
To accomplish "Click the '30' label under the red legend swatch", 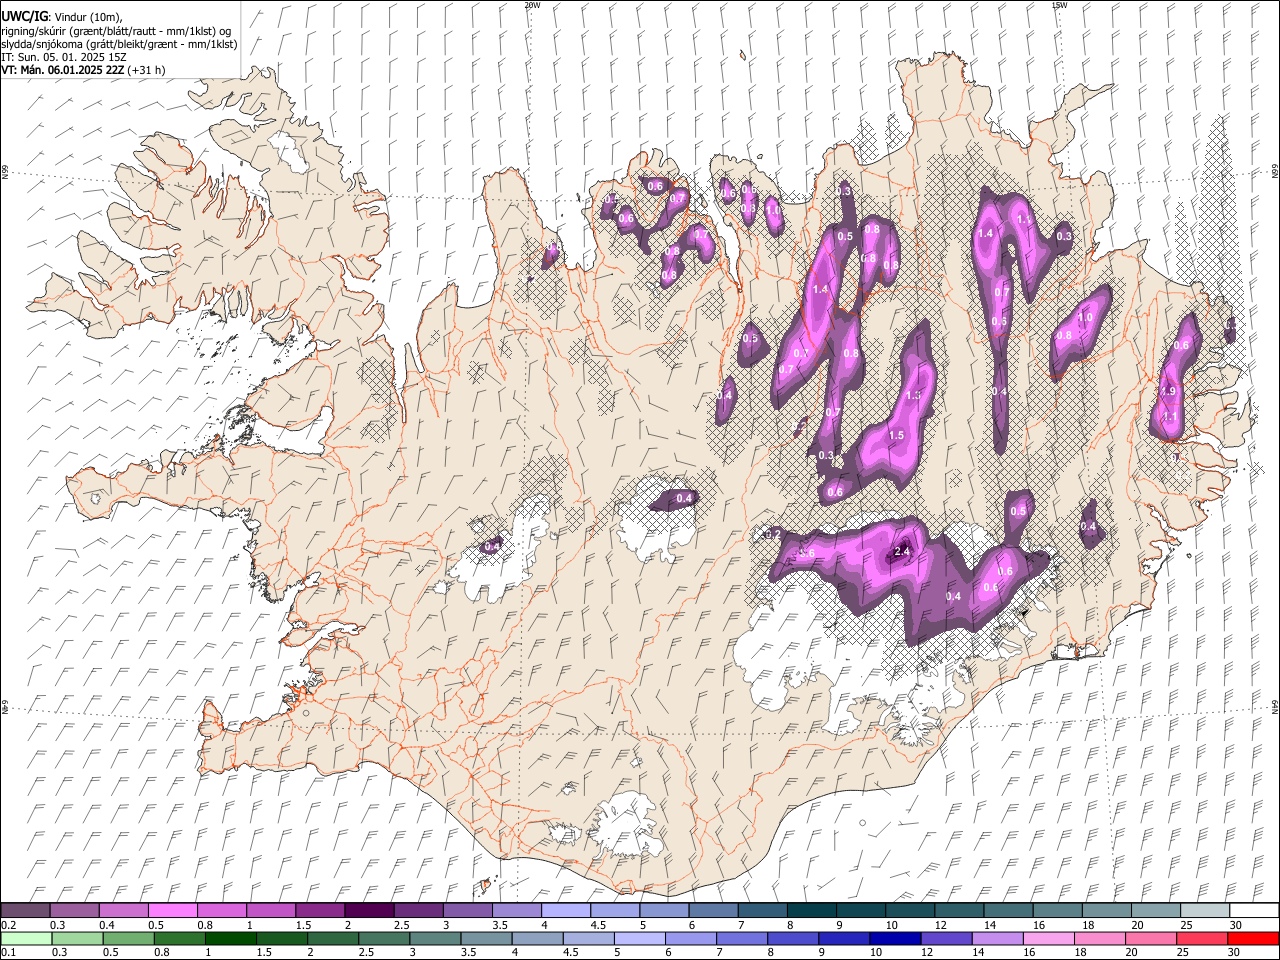I will click(x=1233, y=953).
